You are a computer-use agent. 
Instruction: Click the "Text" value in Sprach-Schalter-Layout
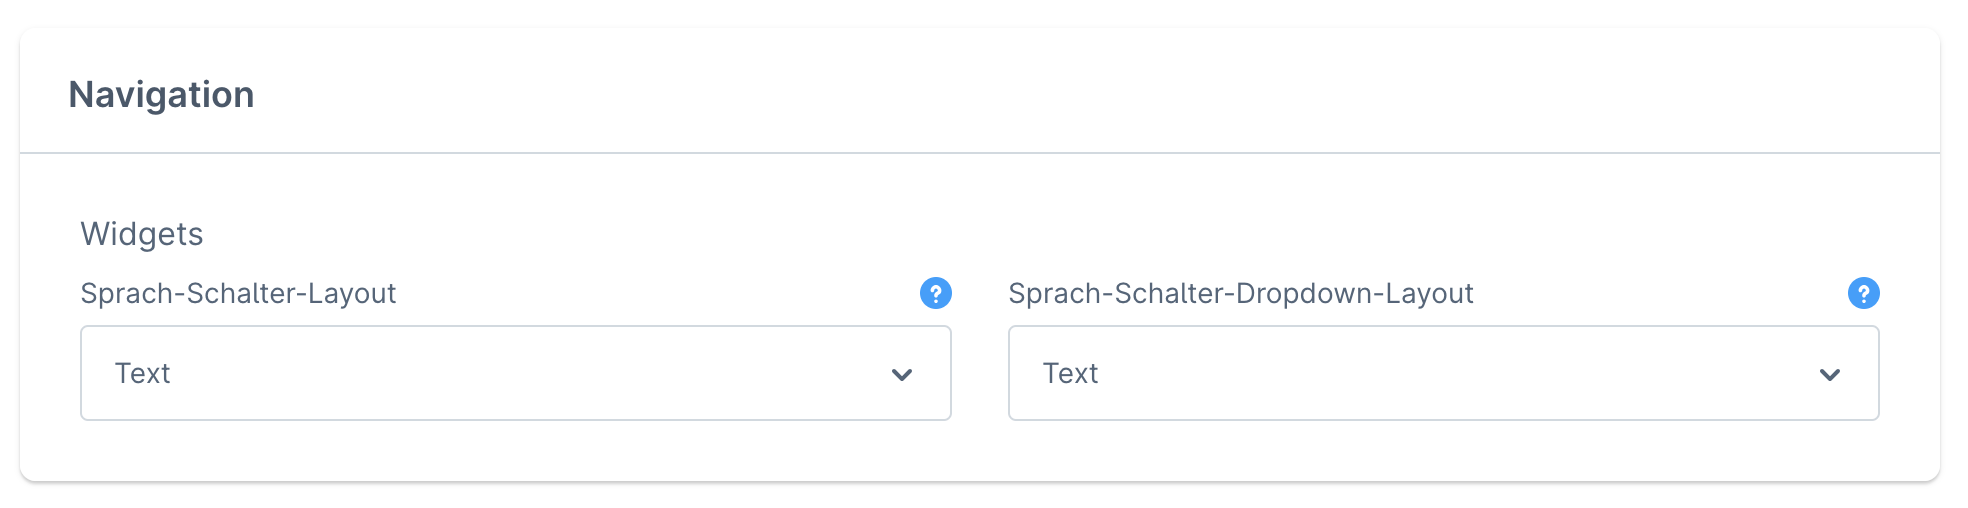(143, 373)
